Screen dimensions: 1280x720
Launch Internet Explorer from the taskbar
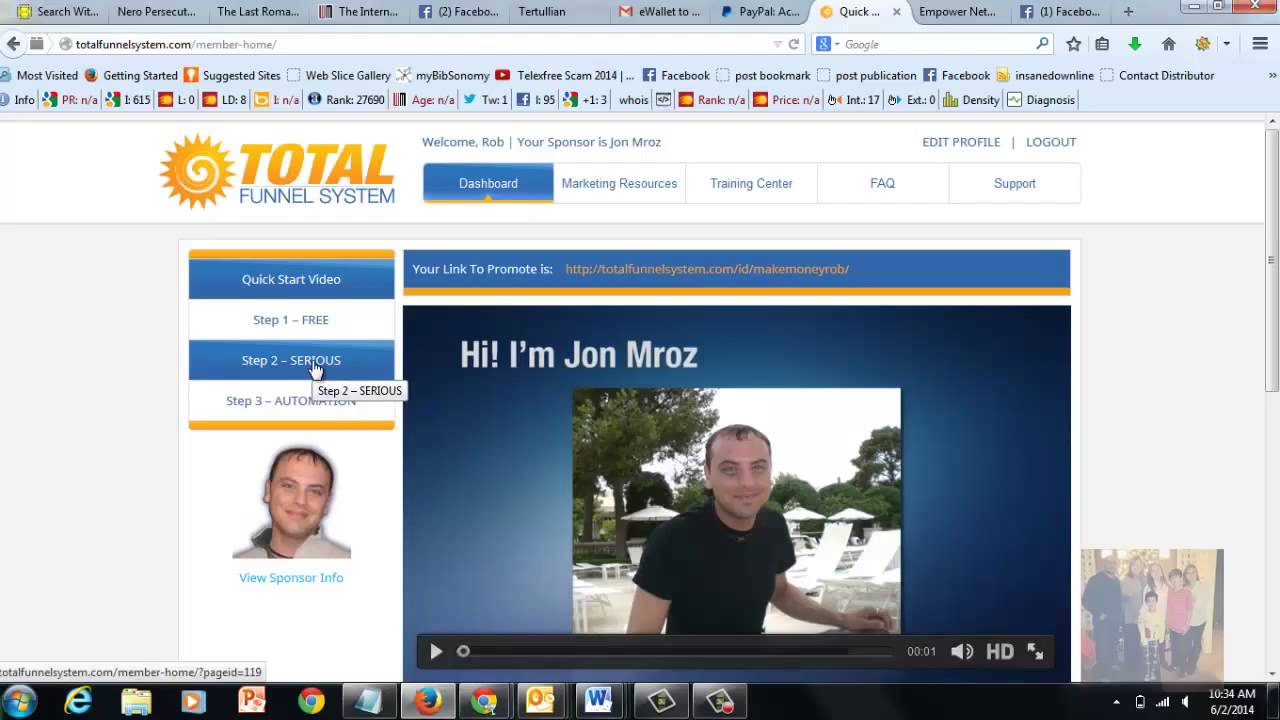pos(78,701)
